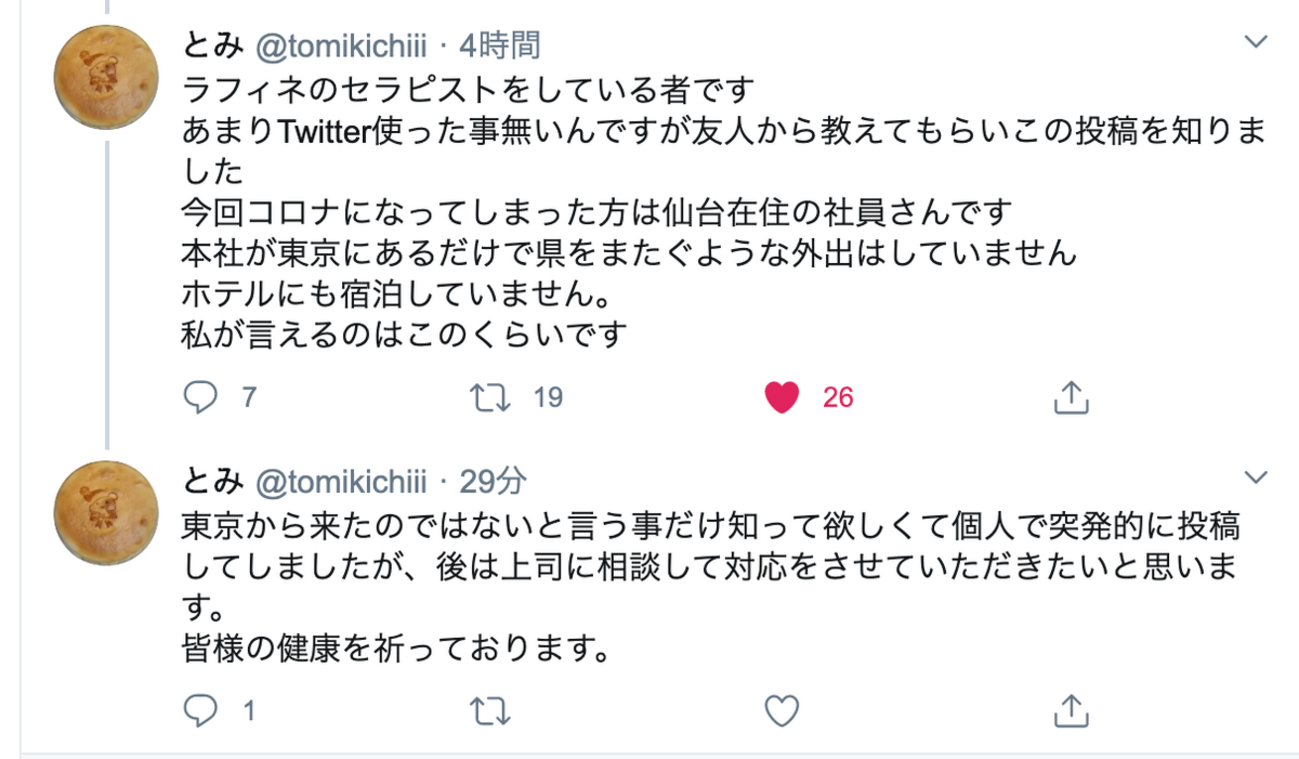The width and height of the screenshot is (1299, 759).
Task: Like the second tweet
Action: [x=782, y=711]
